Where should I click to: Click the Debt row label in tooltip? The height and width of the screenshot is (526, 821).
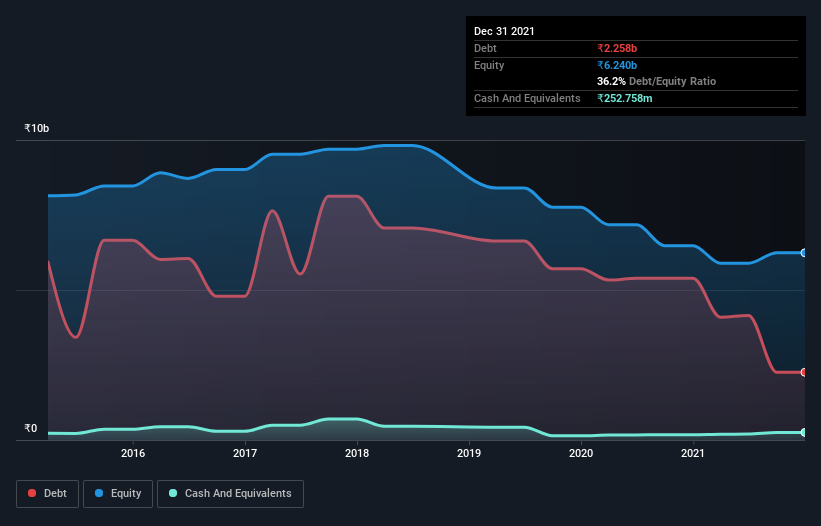[485, 48]
